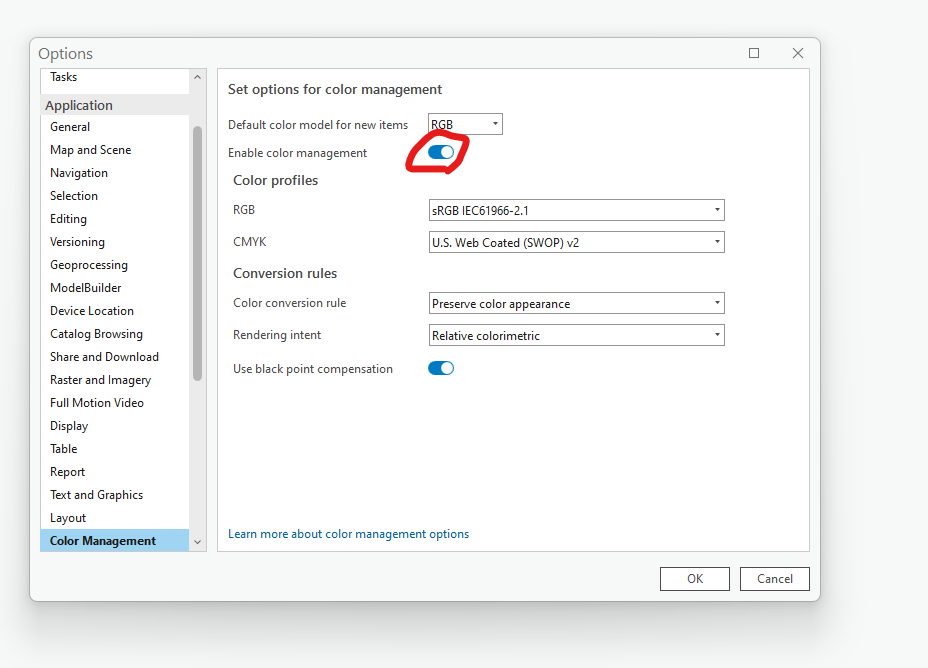Switch to the Layout options page
The height and width of the screenshot is (668, 928).
pos(68,518)
